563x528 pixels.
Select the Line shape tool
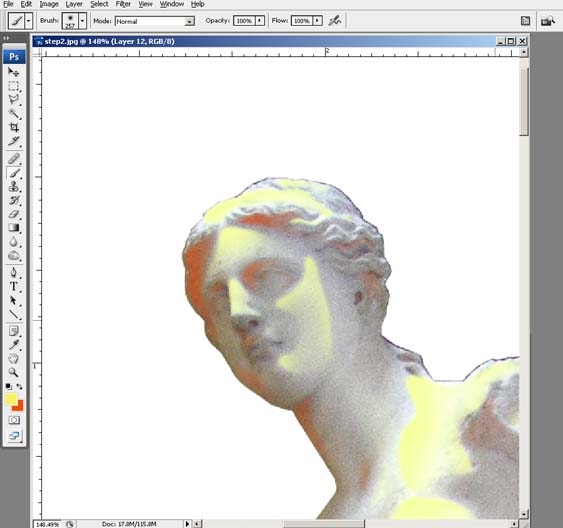[14, 314]
